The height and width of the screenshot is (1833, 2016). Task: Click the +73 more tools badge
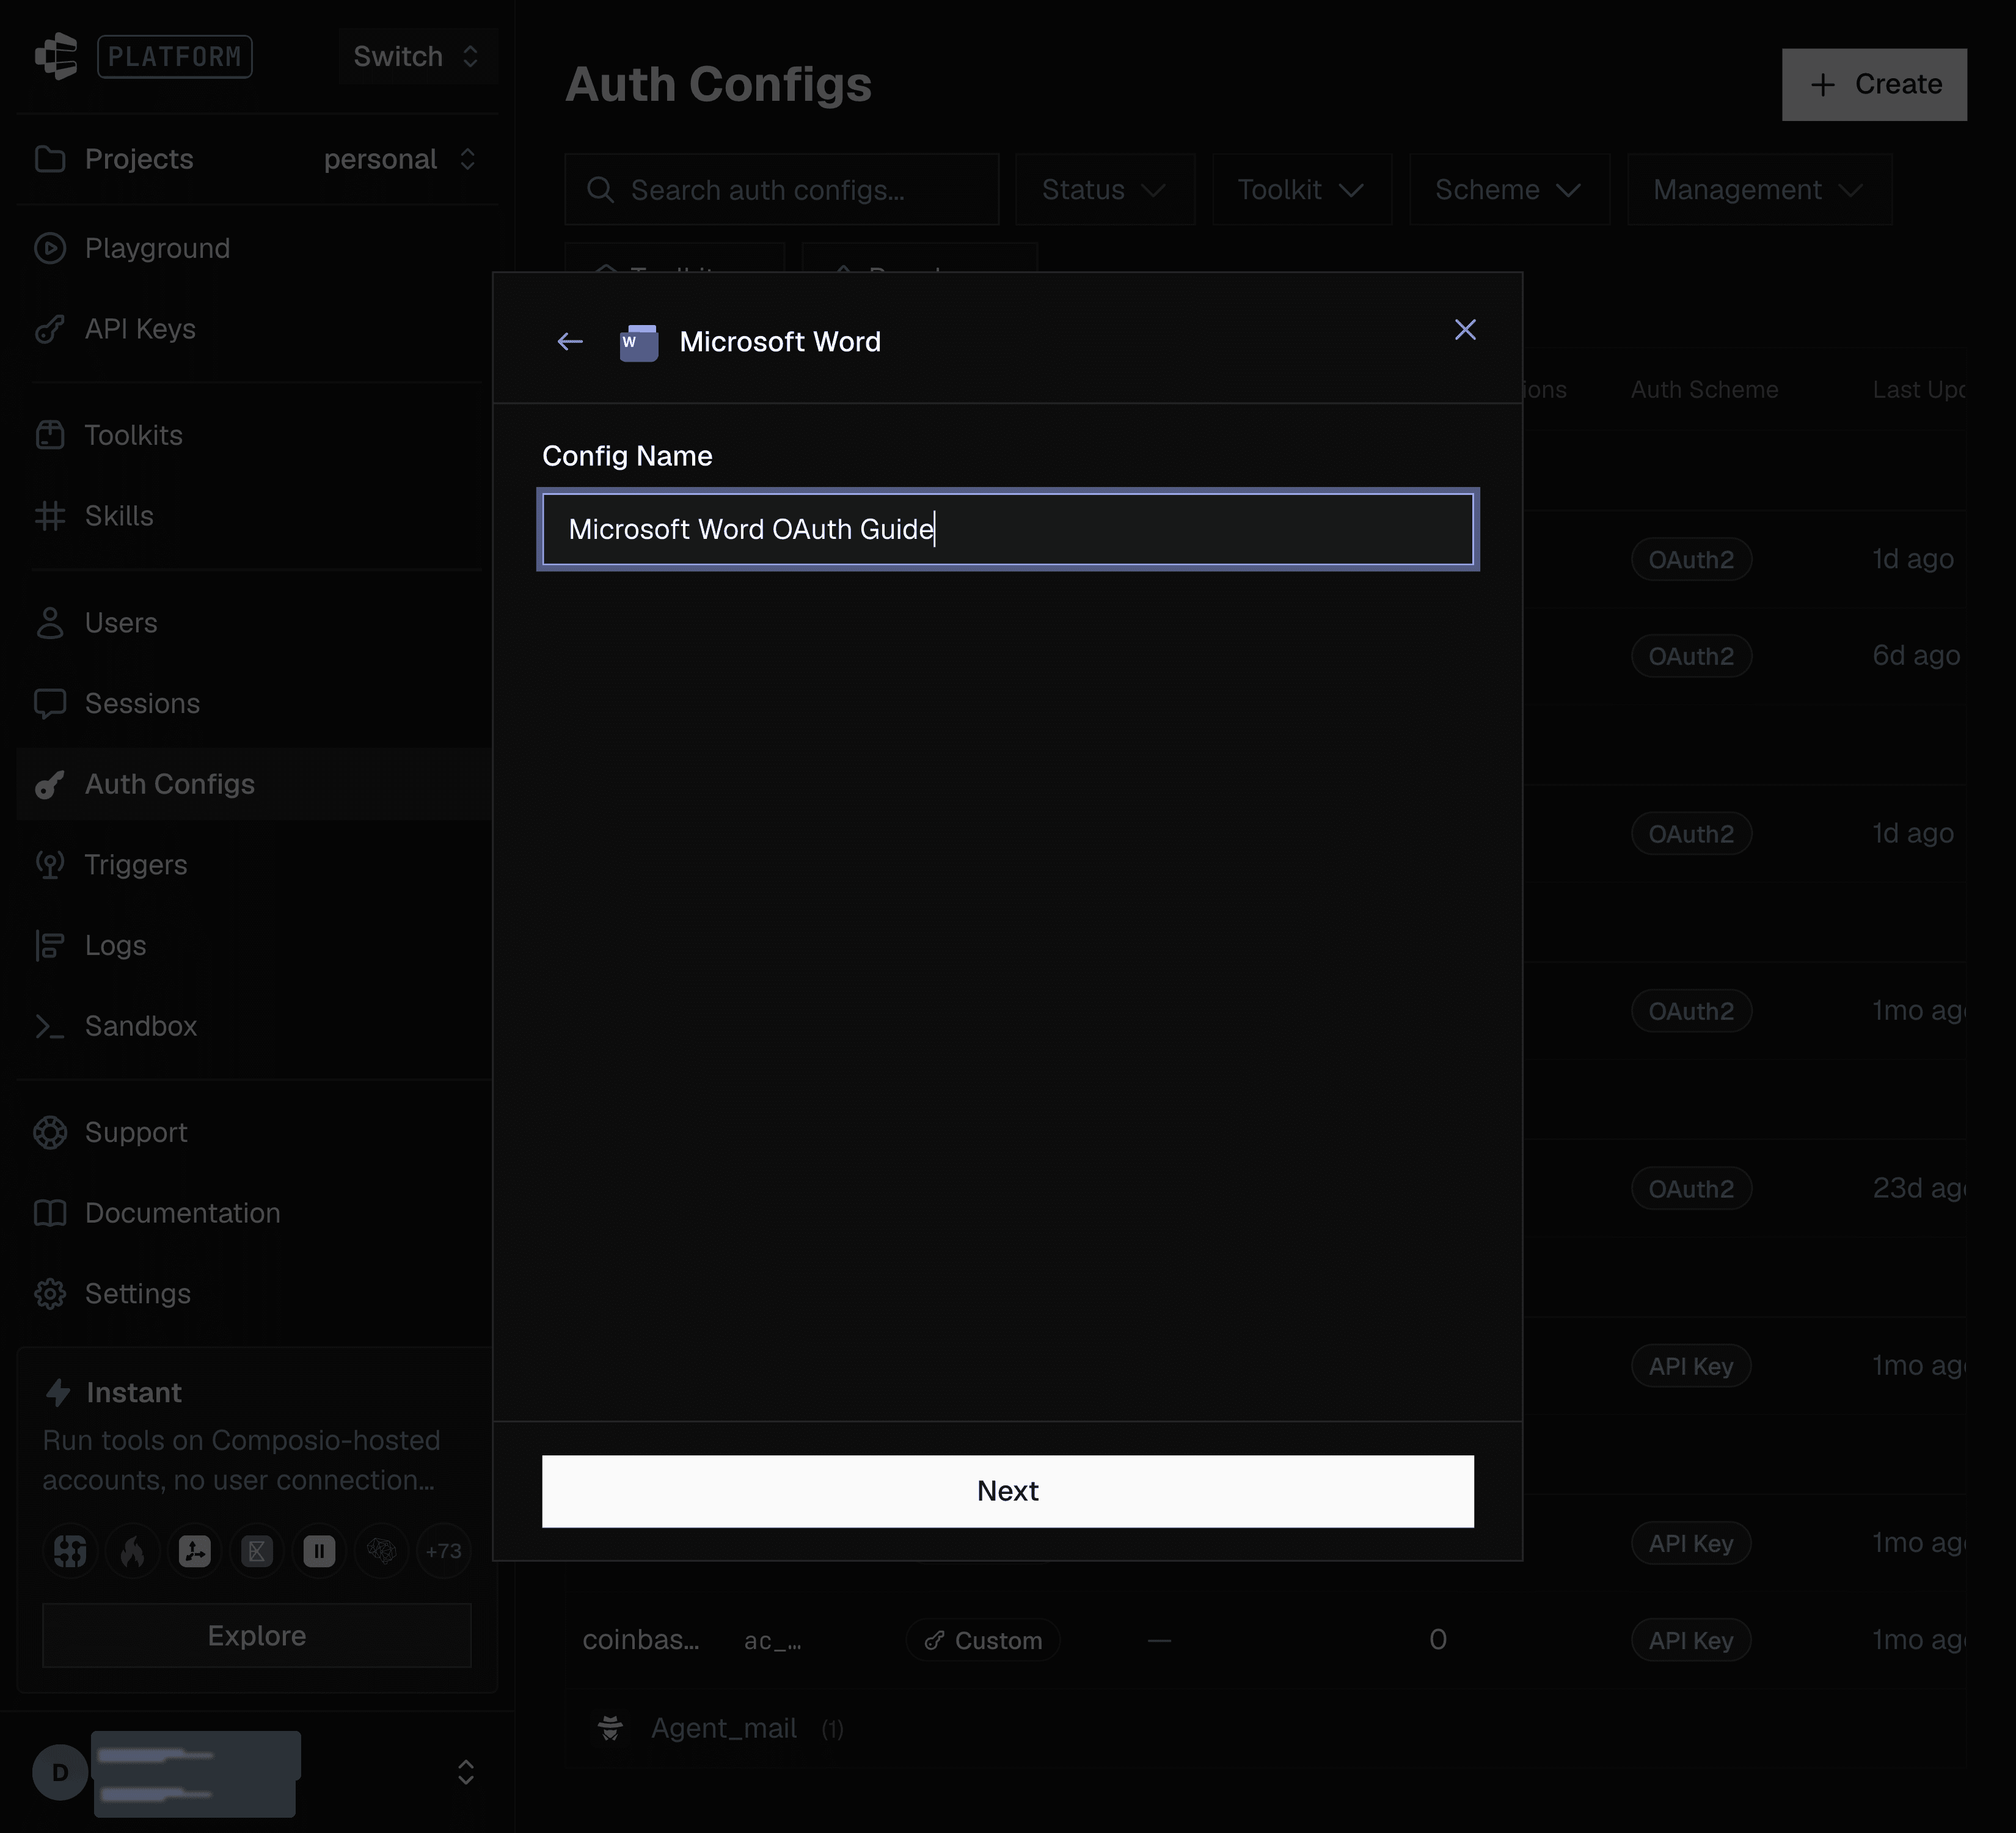[444, 1551]
